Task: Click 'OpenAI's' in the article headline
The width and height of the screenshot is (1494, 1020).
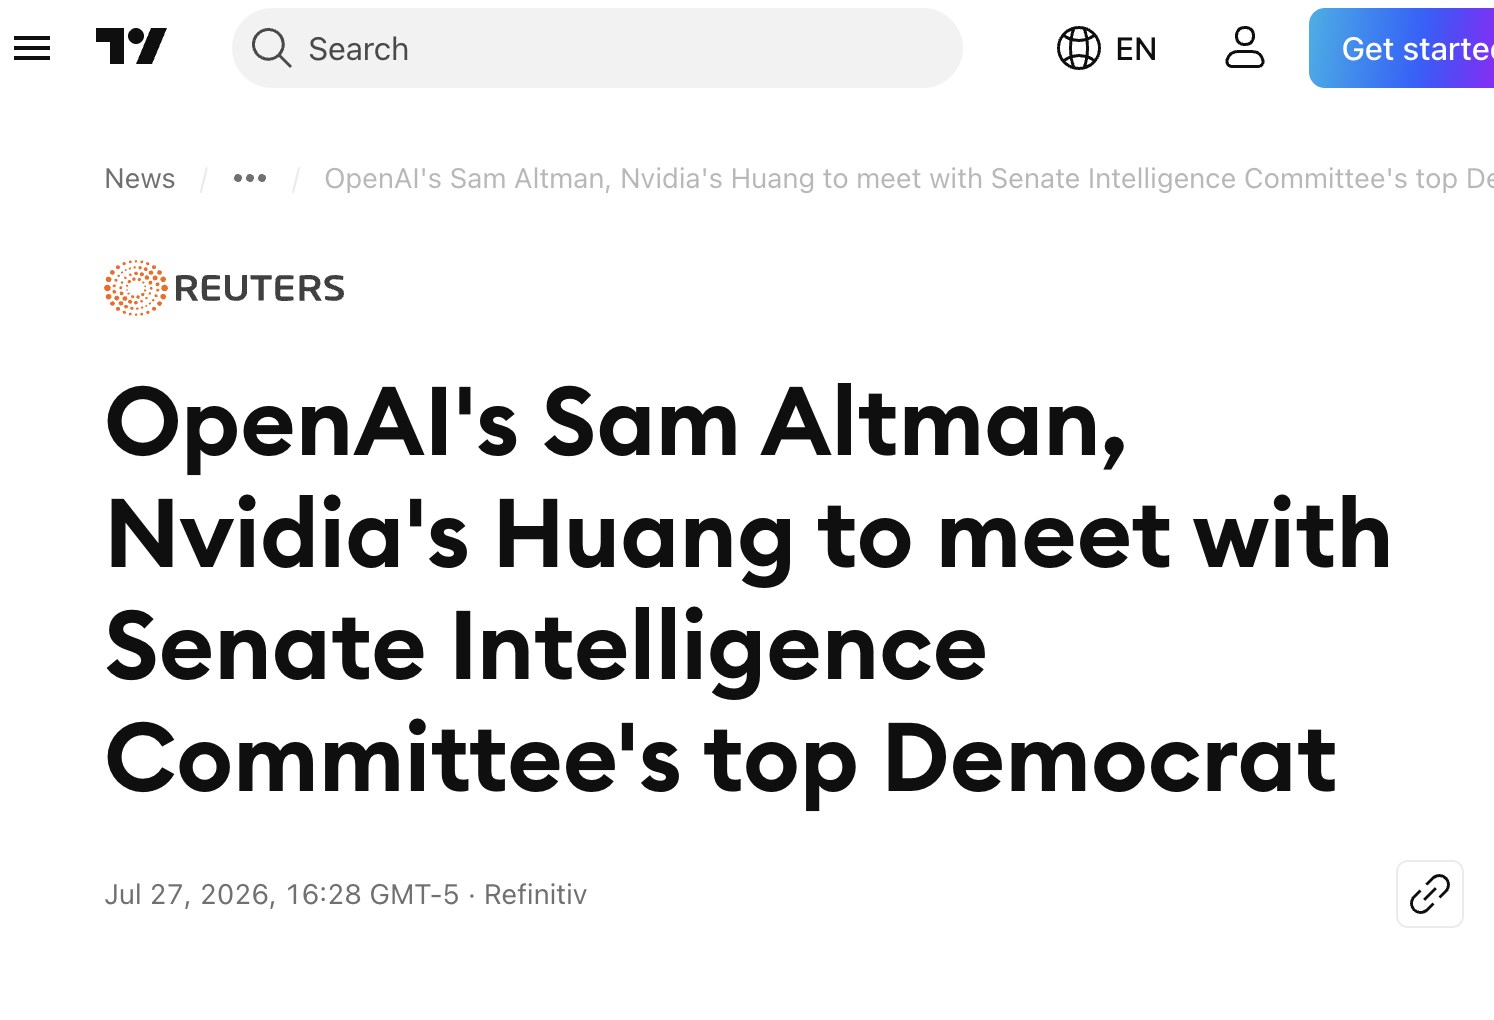Action: click(x=312, y=423)
